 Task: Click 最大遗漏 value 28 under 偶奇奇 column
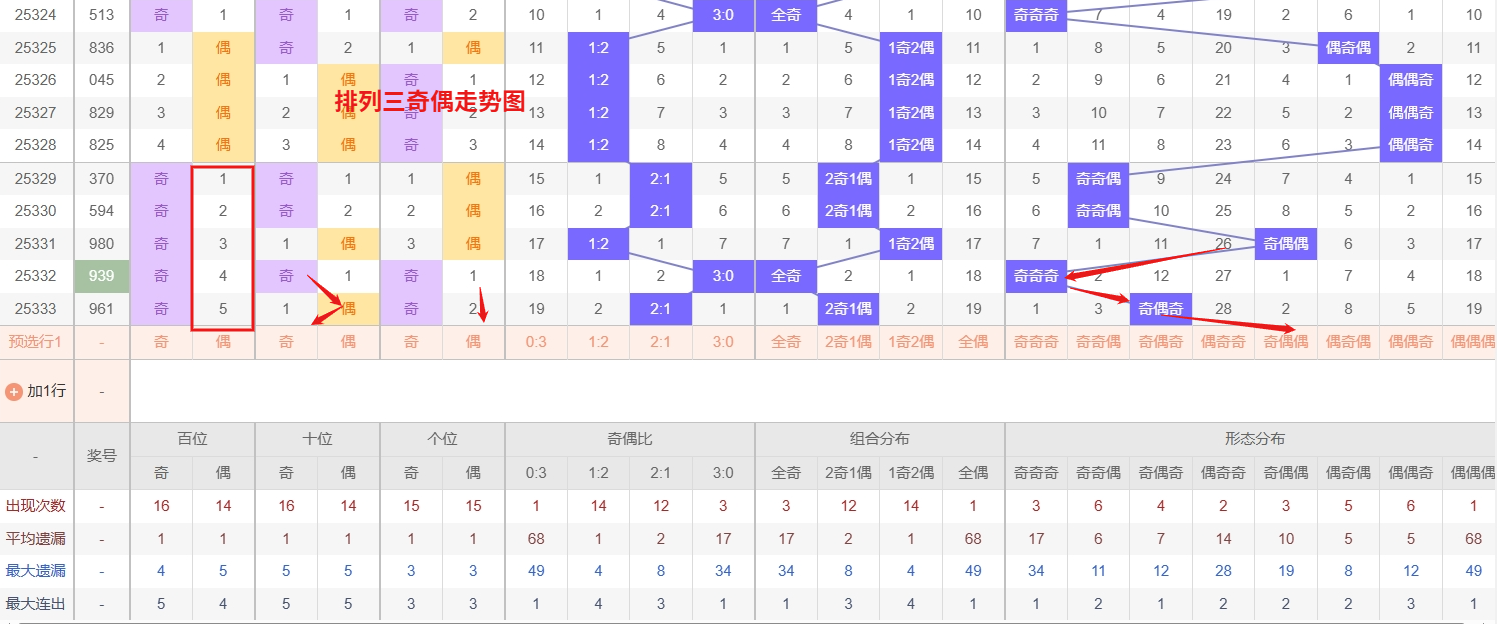point(1223,571)
